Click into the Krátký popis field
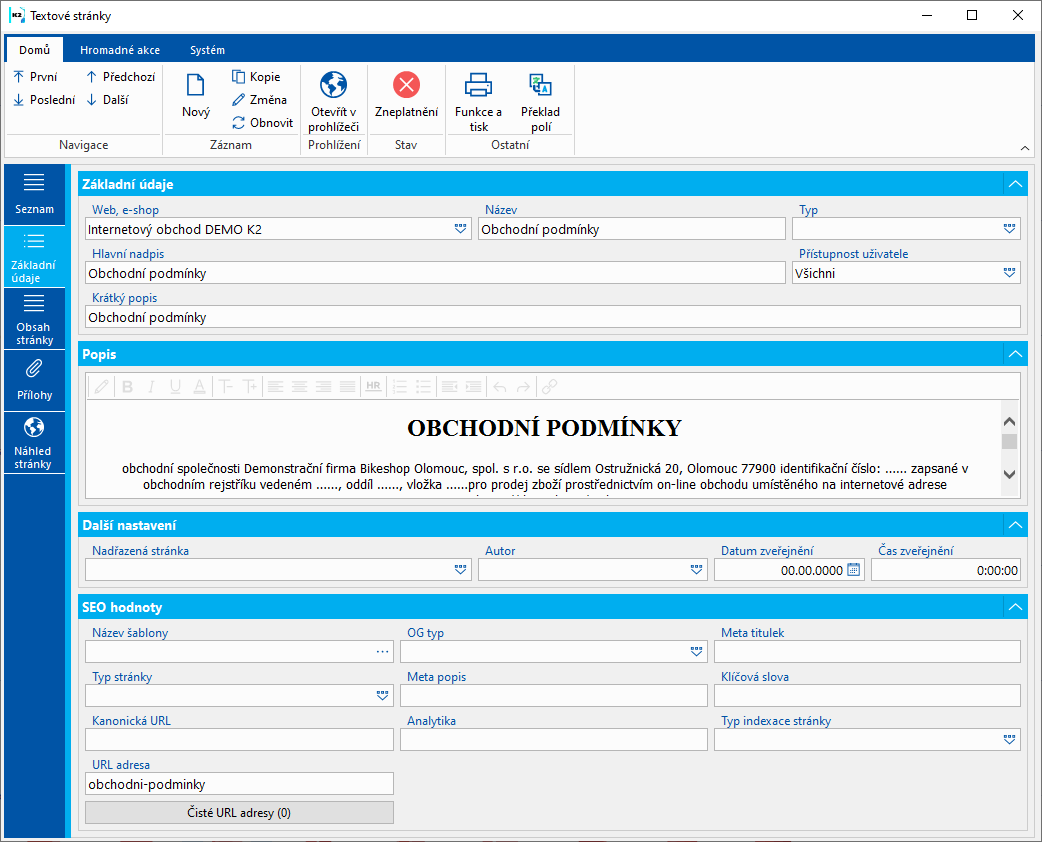 [x=553, y=317]
